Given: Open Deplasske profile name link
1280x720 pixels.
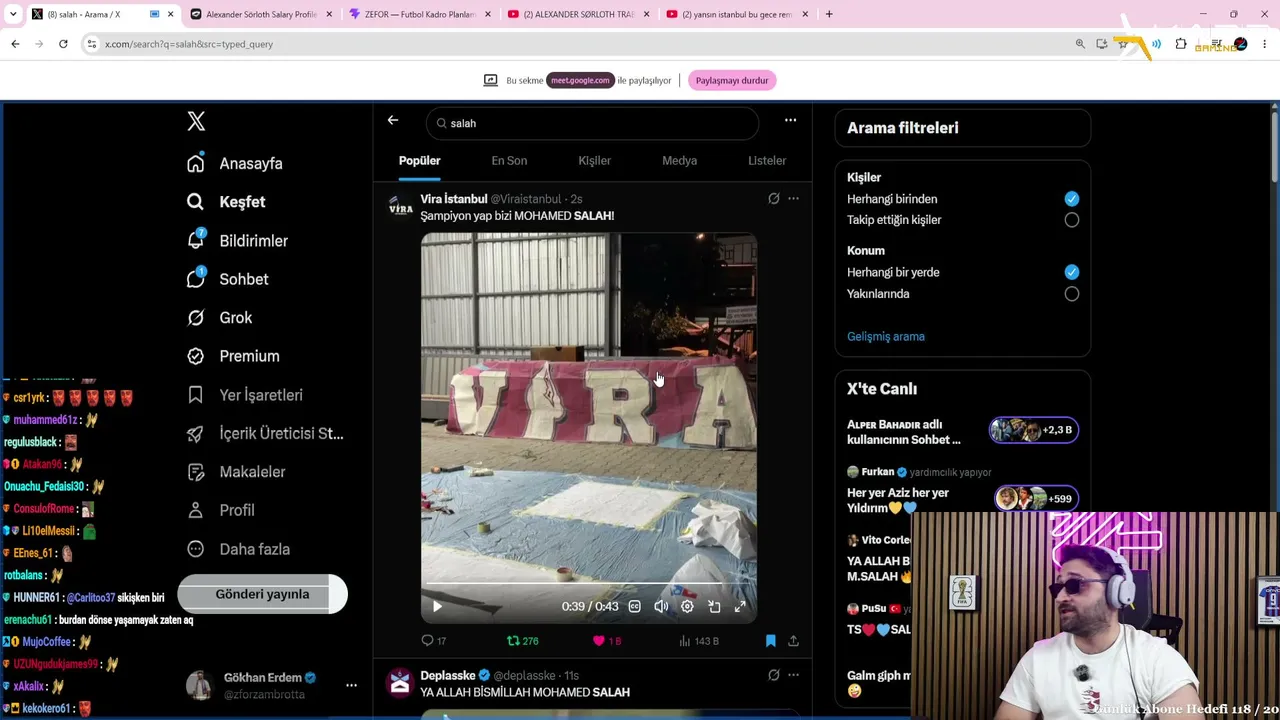Looking at the screenshot, I should (x=448, y=675).
